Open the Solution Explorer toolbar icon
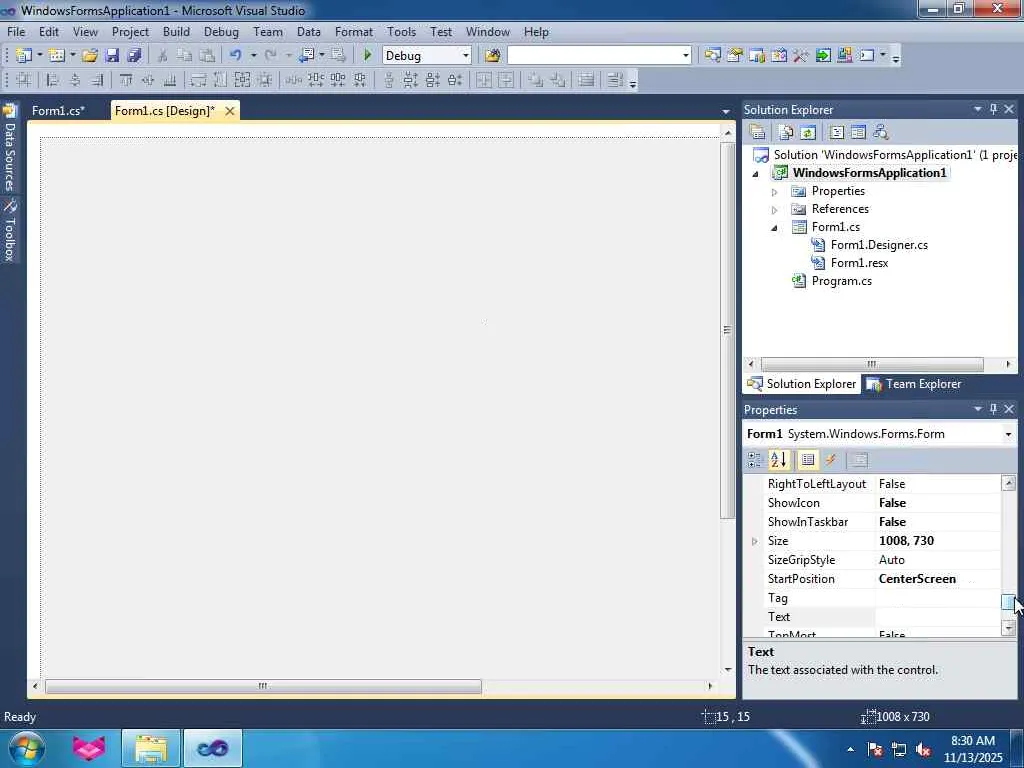 [712, 56]
